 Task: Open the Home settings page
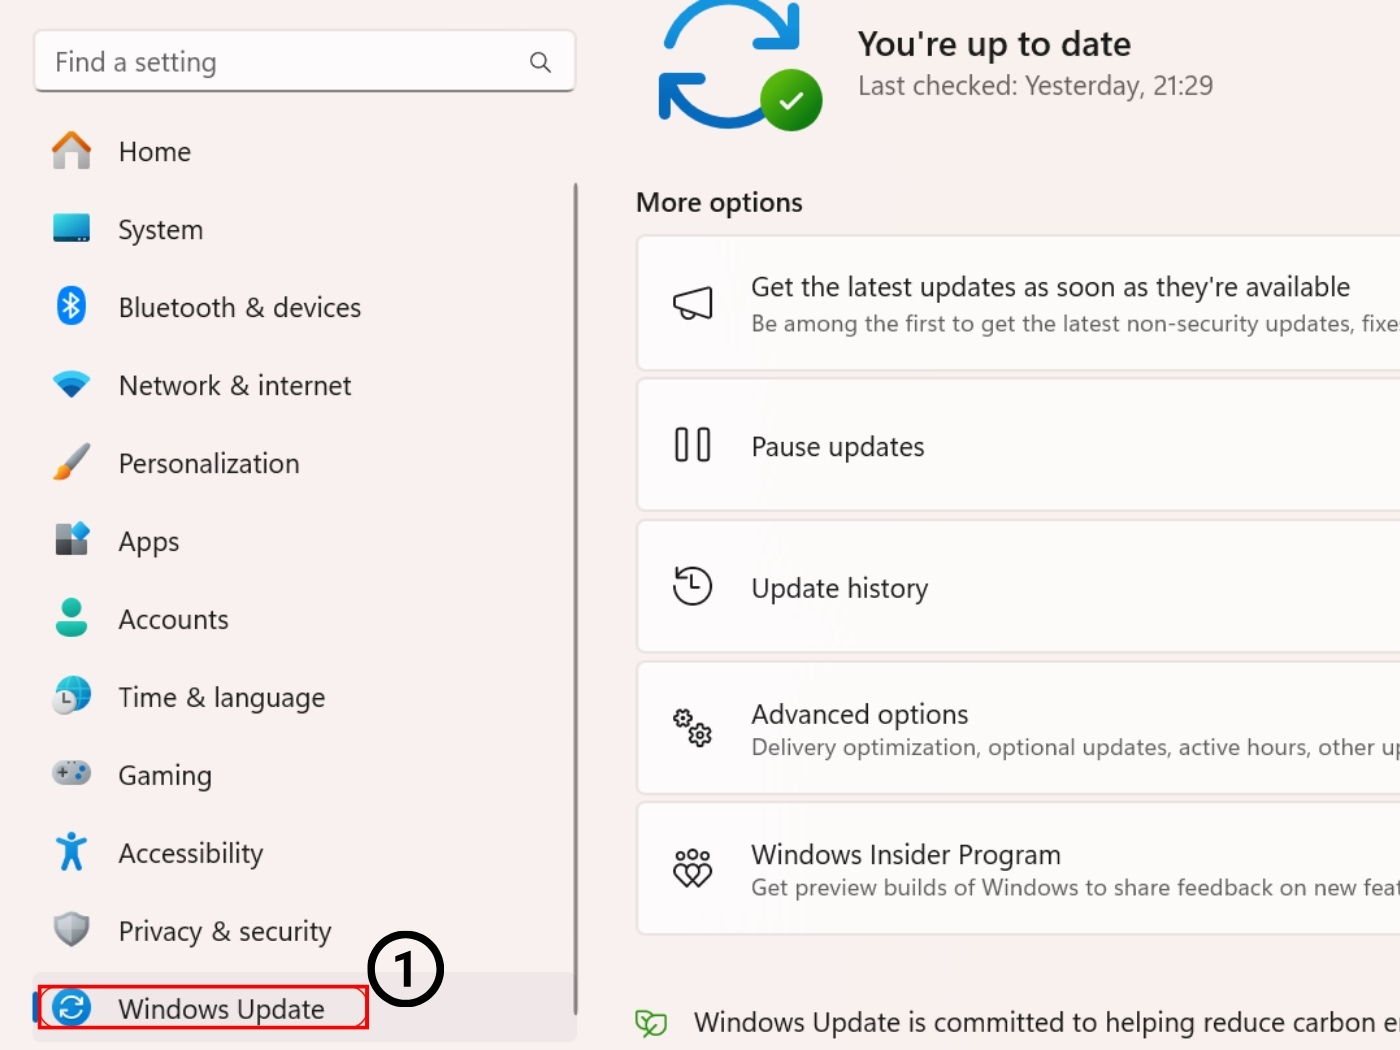tap(304, 151)
